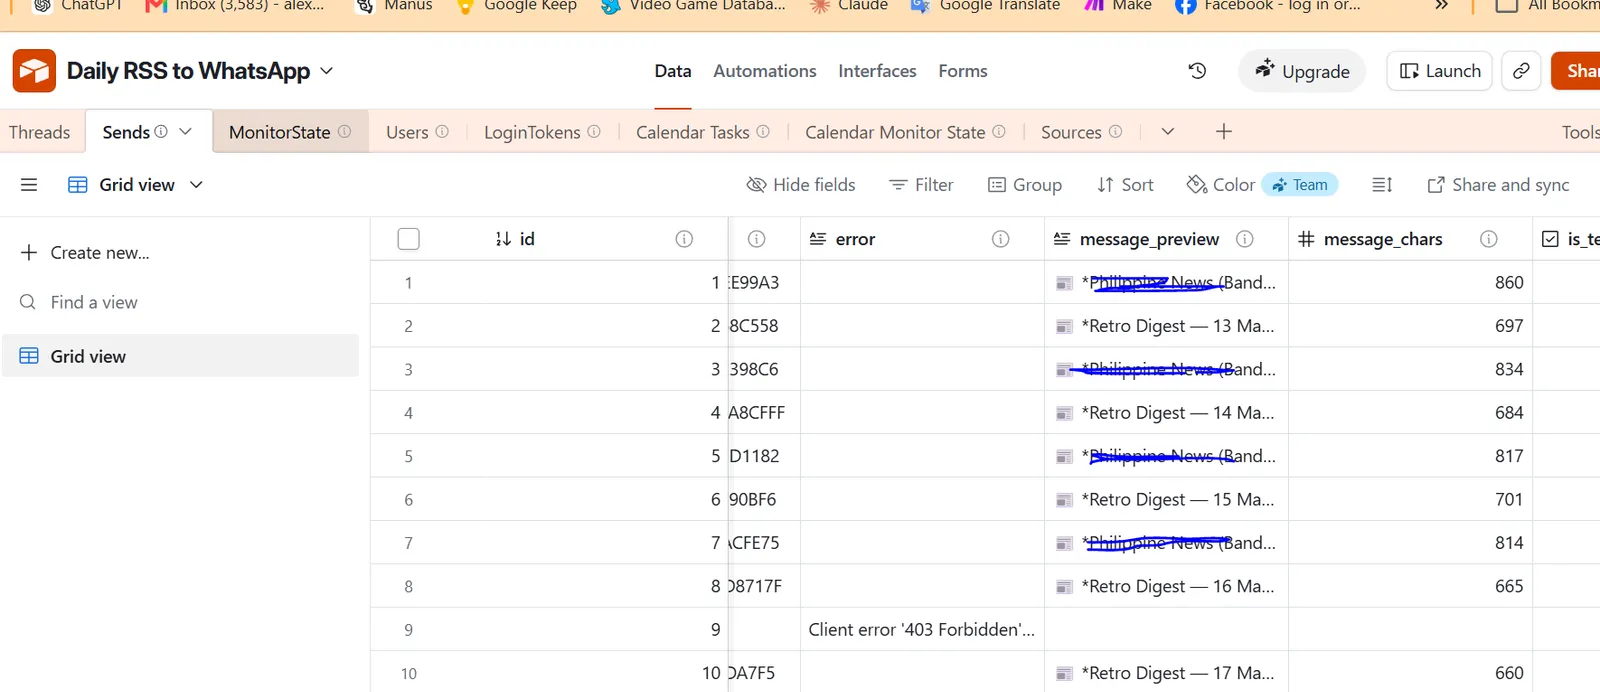The height and width of the screenshot is (692, 1600).
Task: Click info icon beside LoginTokens tab
Action: (x=594, y=132)
